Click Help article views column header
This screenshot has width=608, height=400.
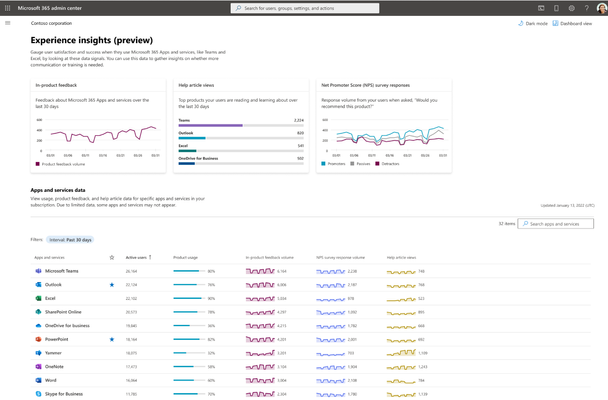(401, 257)
